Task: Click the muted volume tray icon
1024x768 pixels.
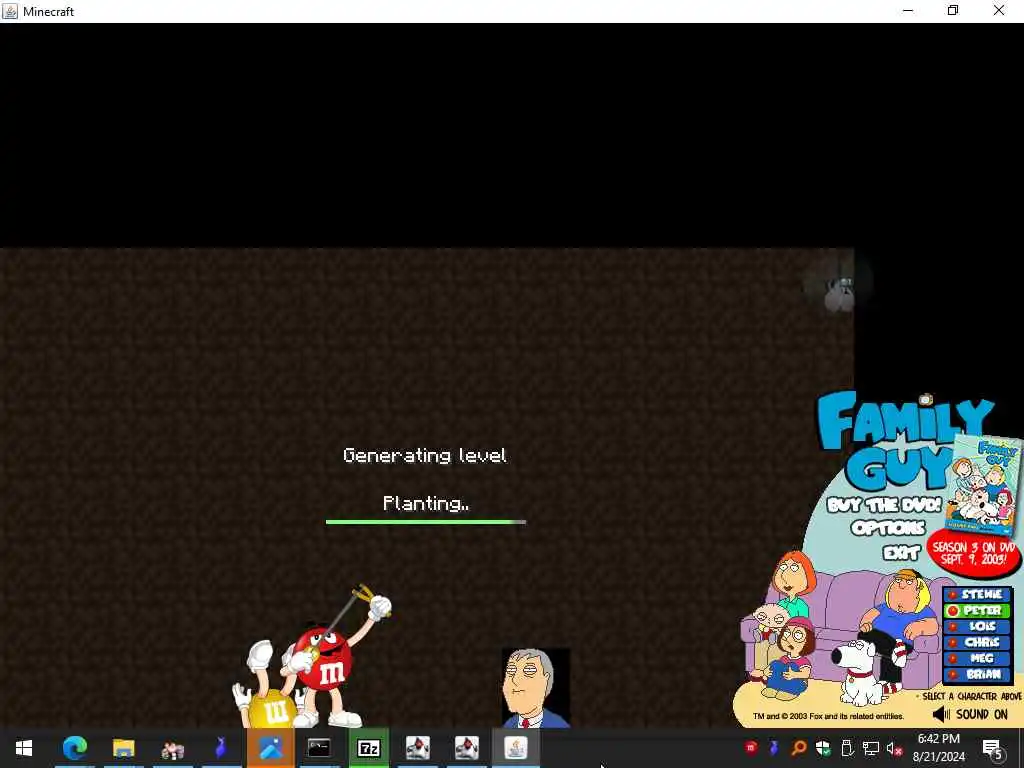Action: click(895, 748)
